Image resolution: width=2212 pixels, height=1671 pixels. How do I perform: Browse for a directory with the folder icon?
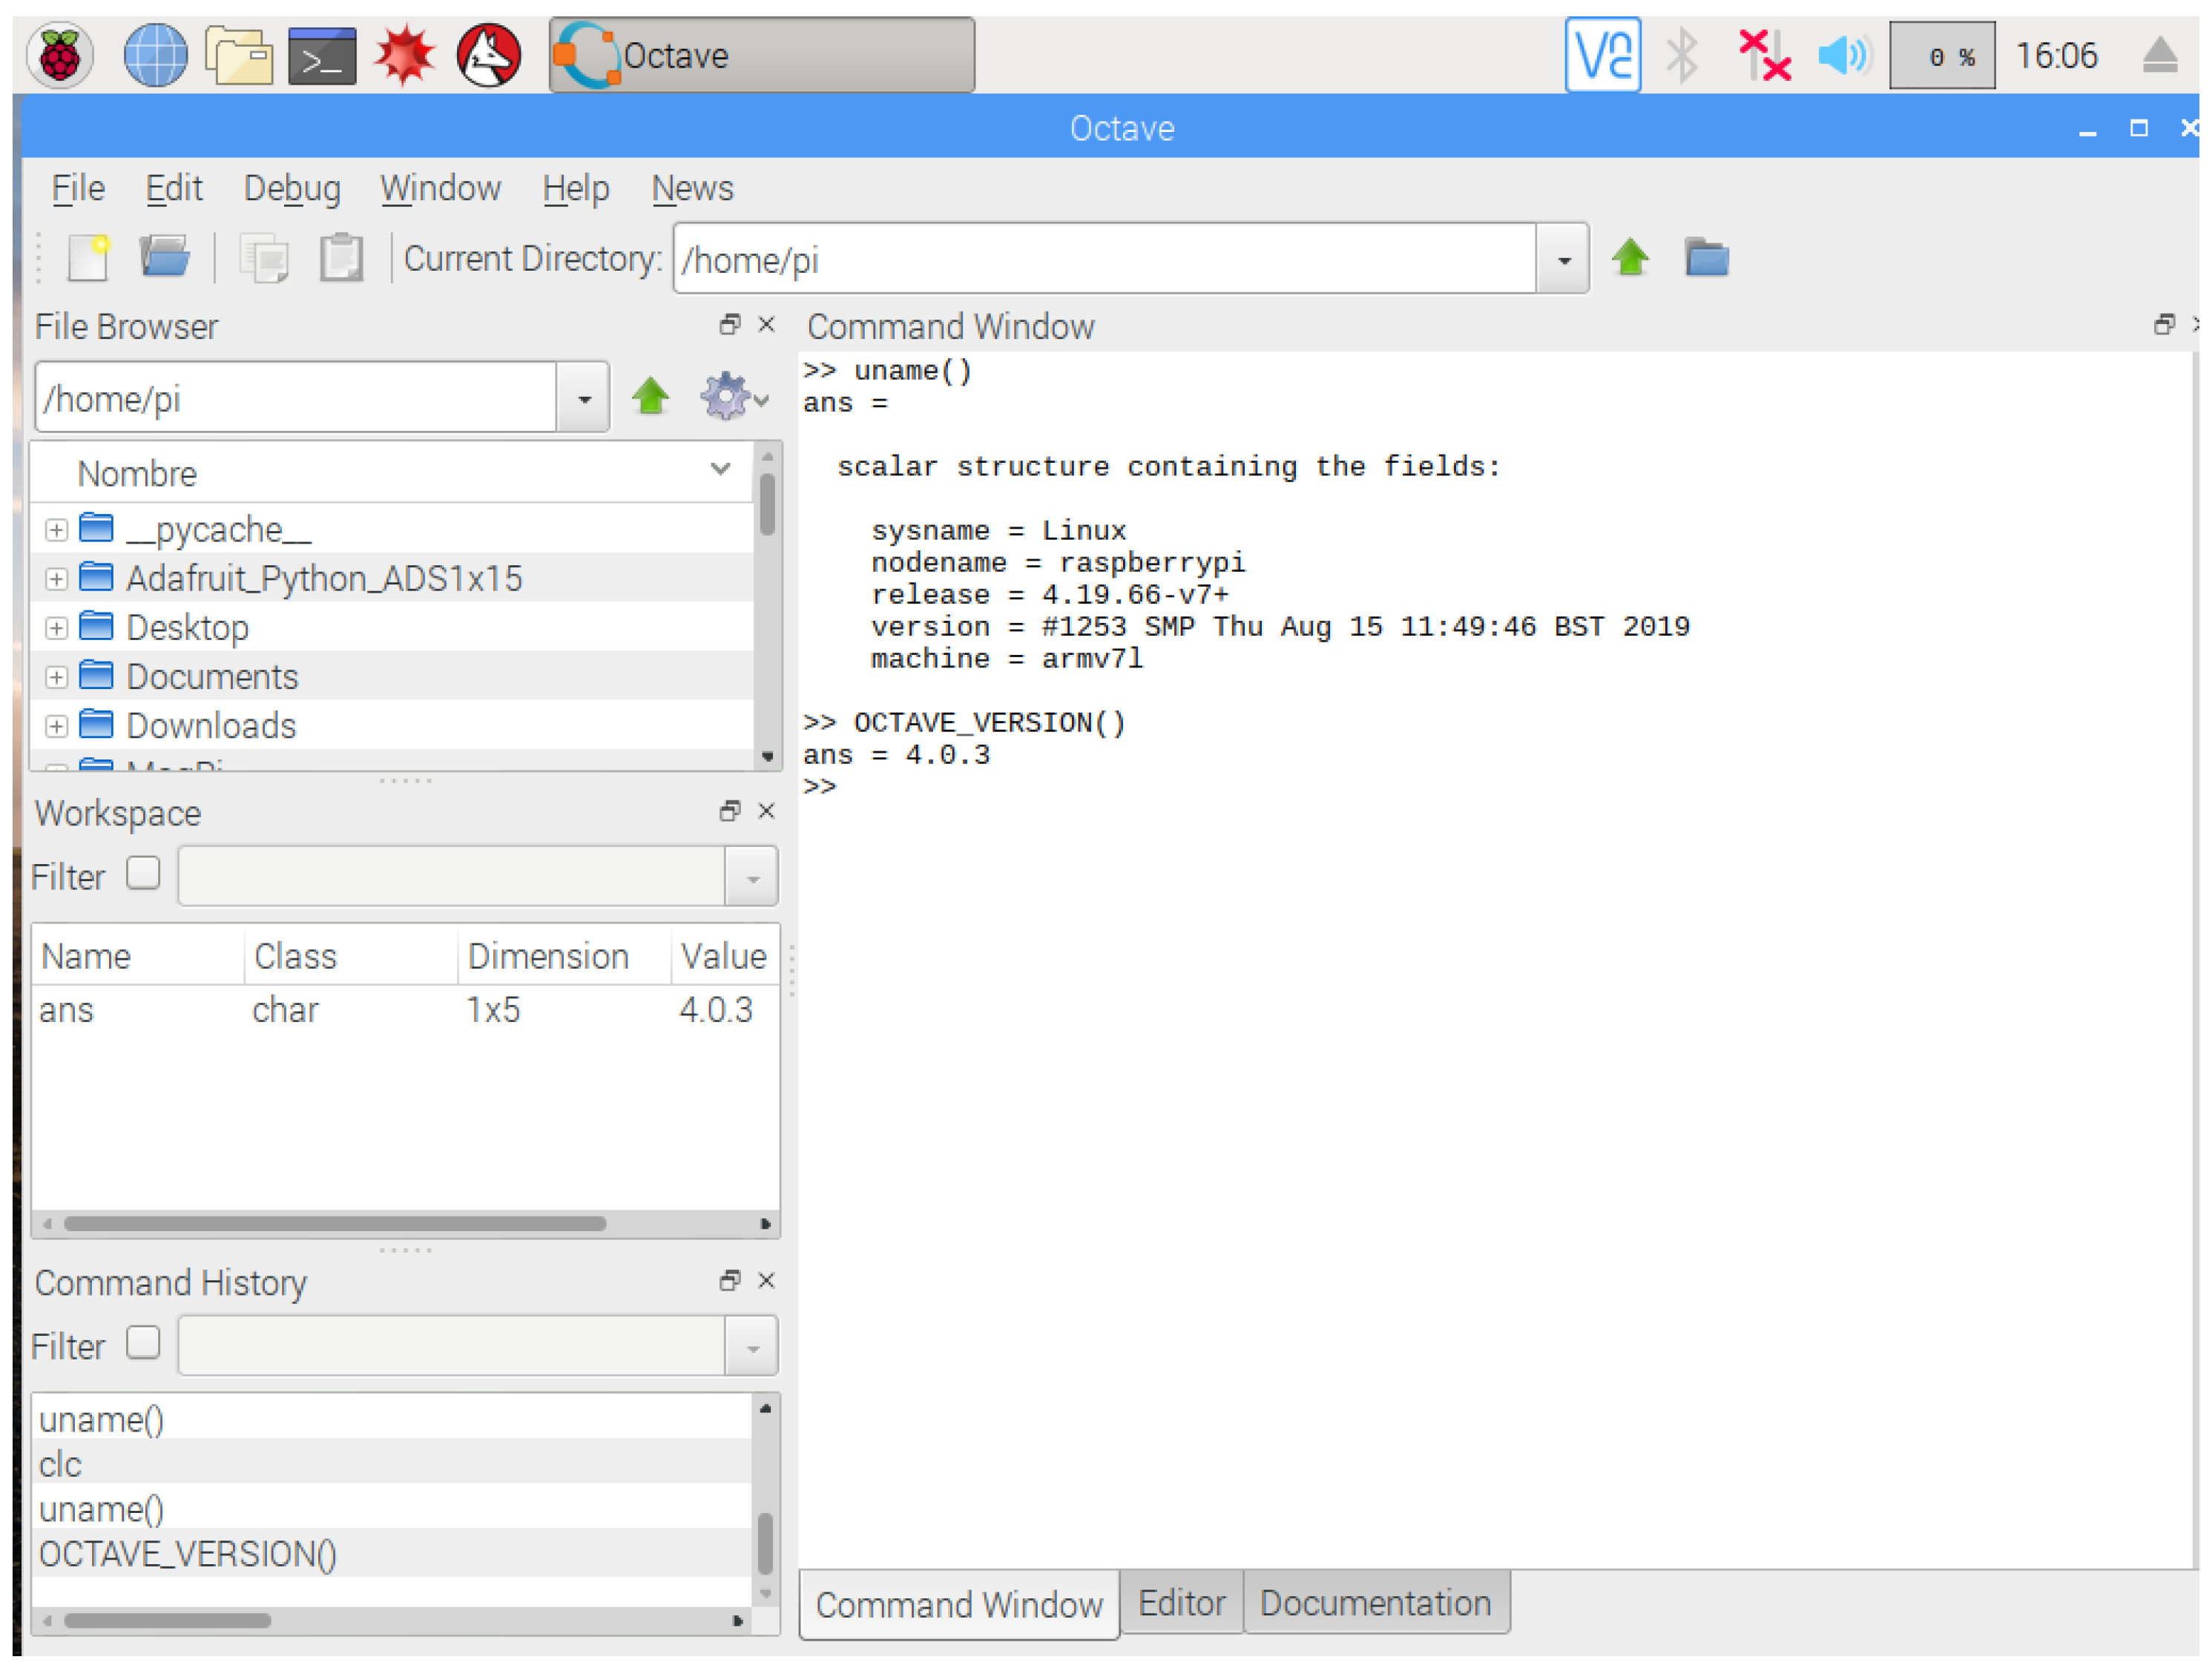(1708, 258)
